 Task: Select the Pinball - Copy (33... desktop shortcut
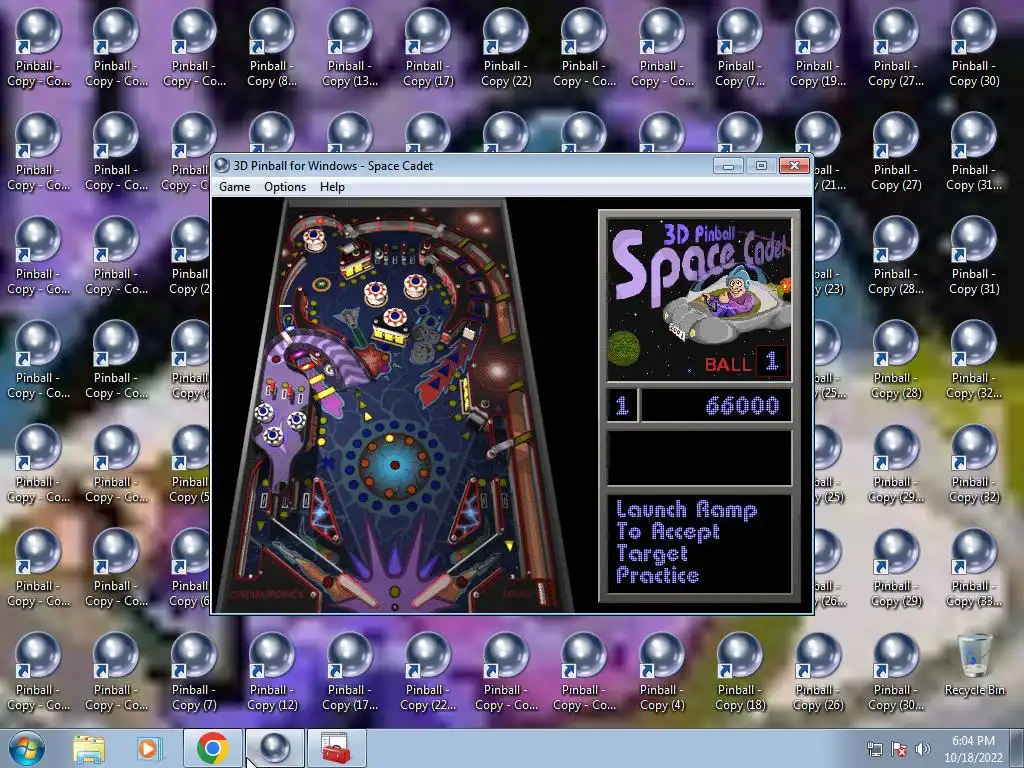[x=974, y=568]
